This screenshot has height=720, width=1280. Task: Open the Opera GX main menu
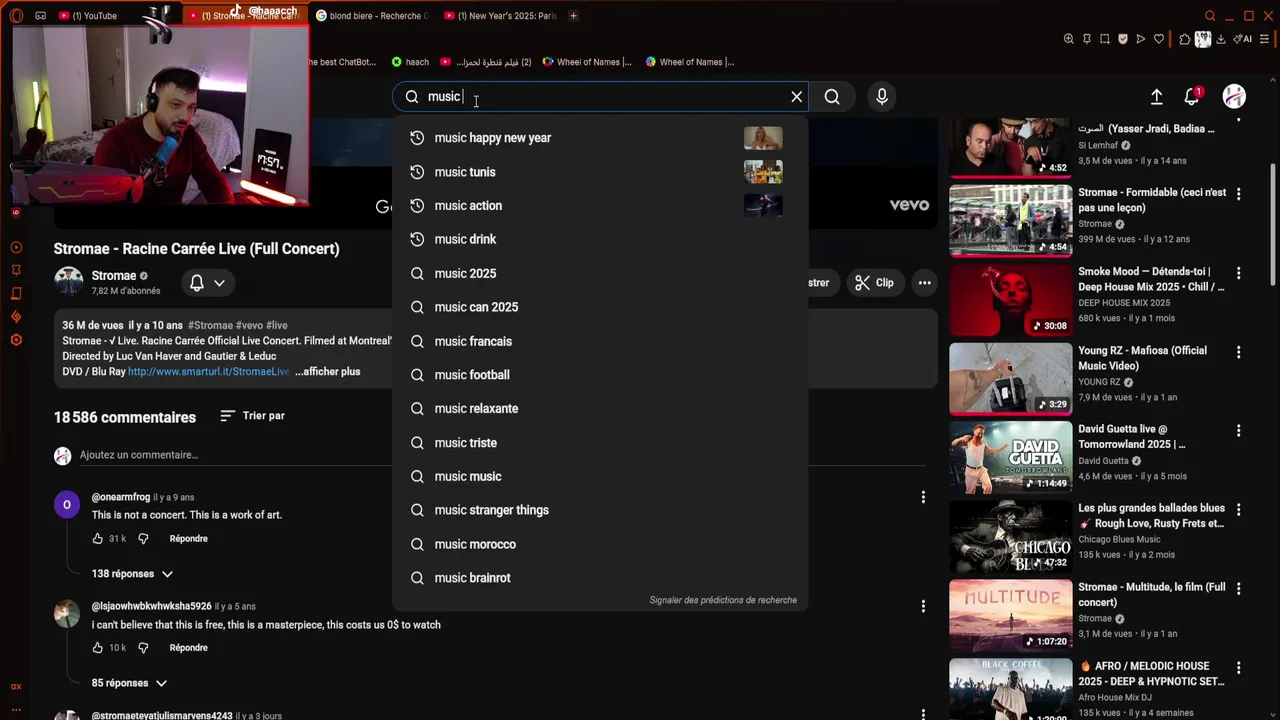coord(15,15)
